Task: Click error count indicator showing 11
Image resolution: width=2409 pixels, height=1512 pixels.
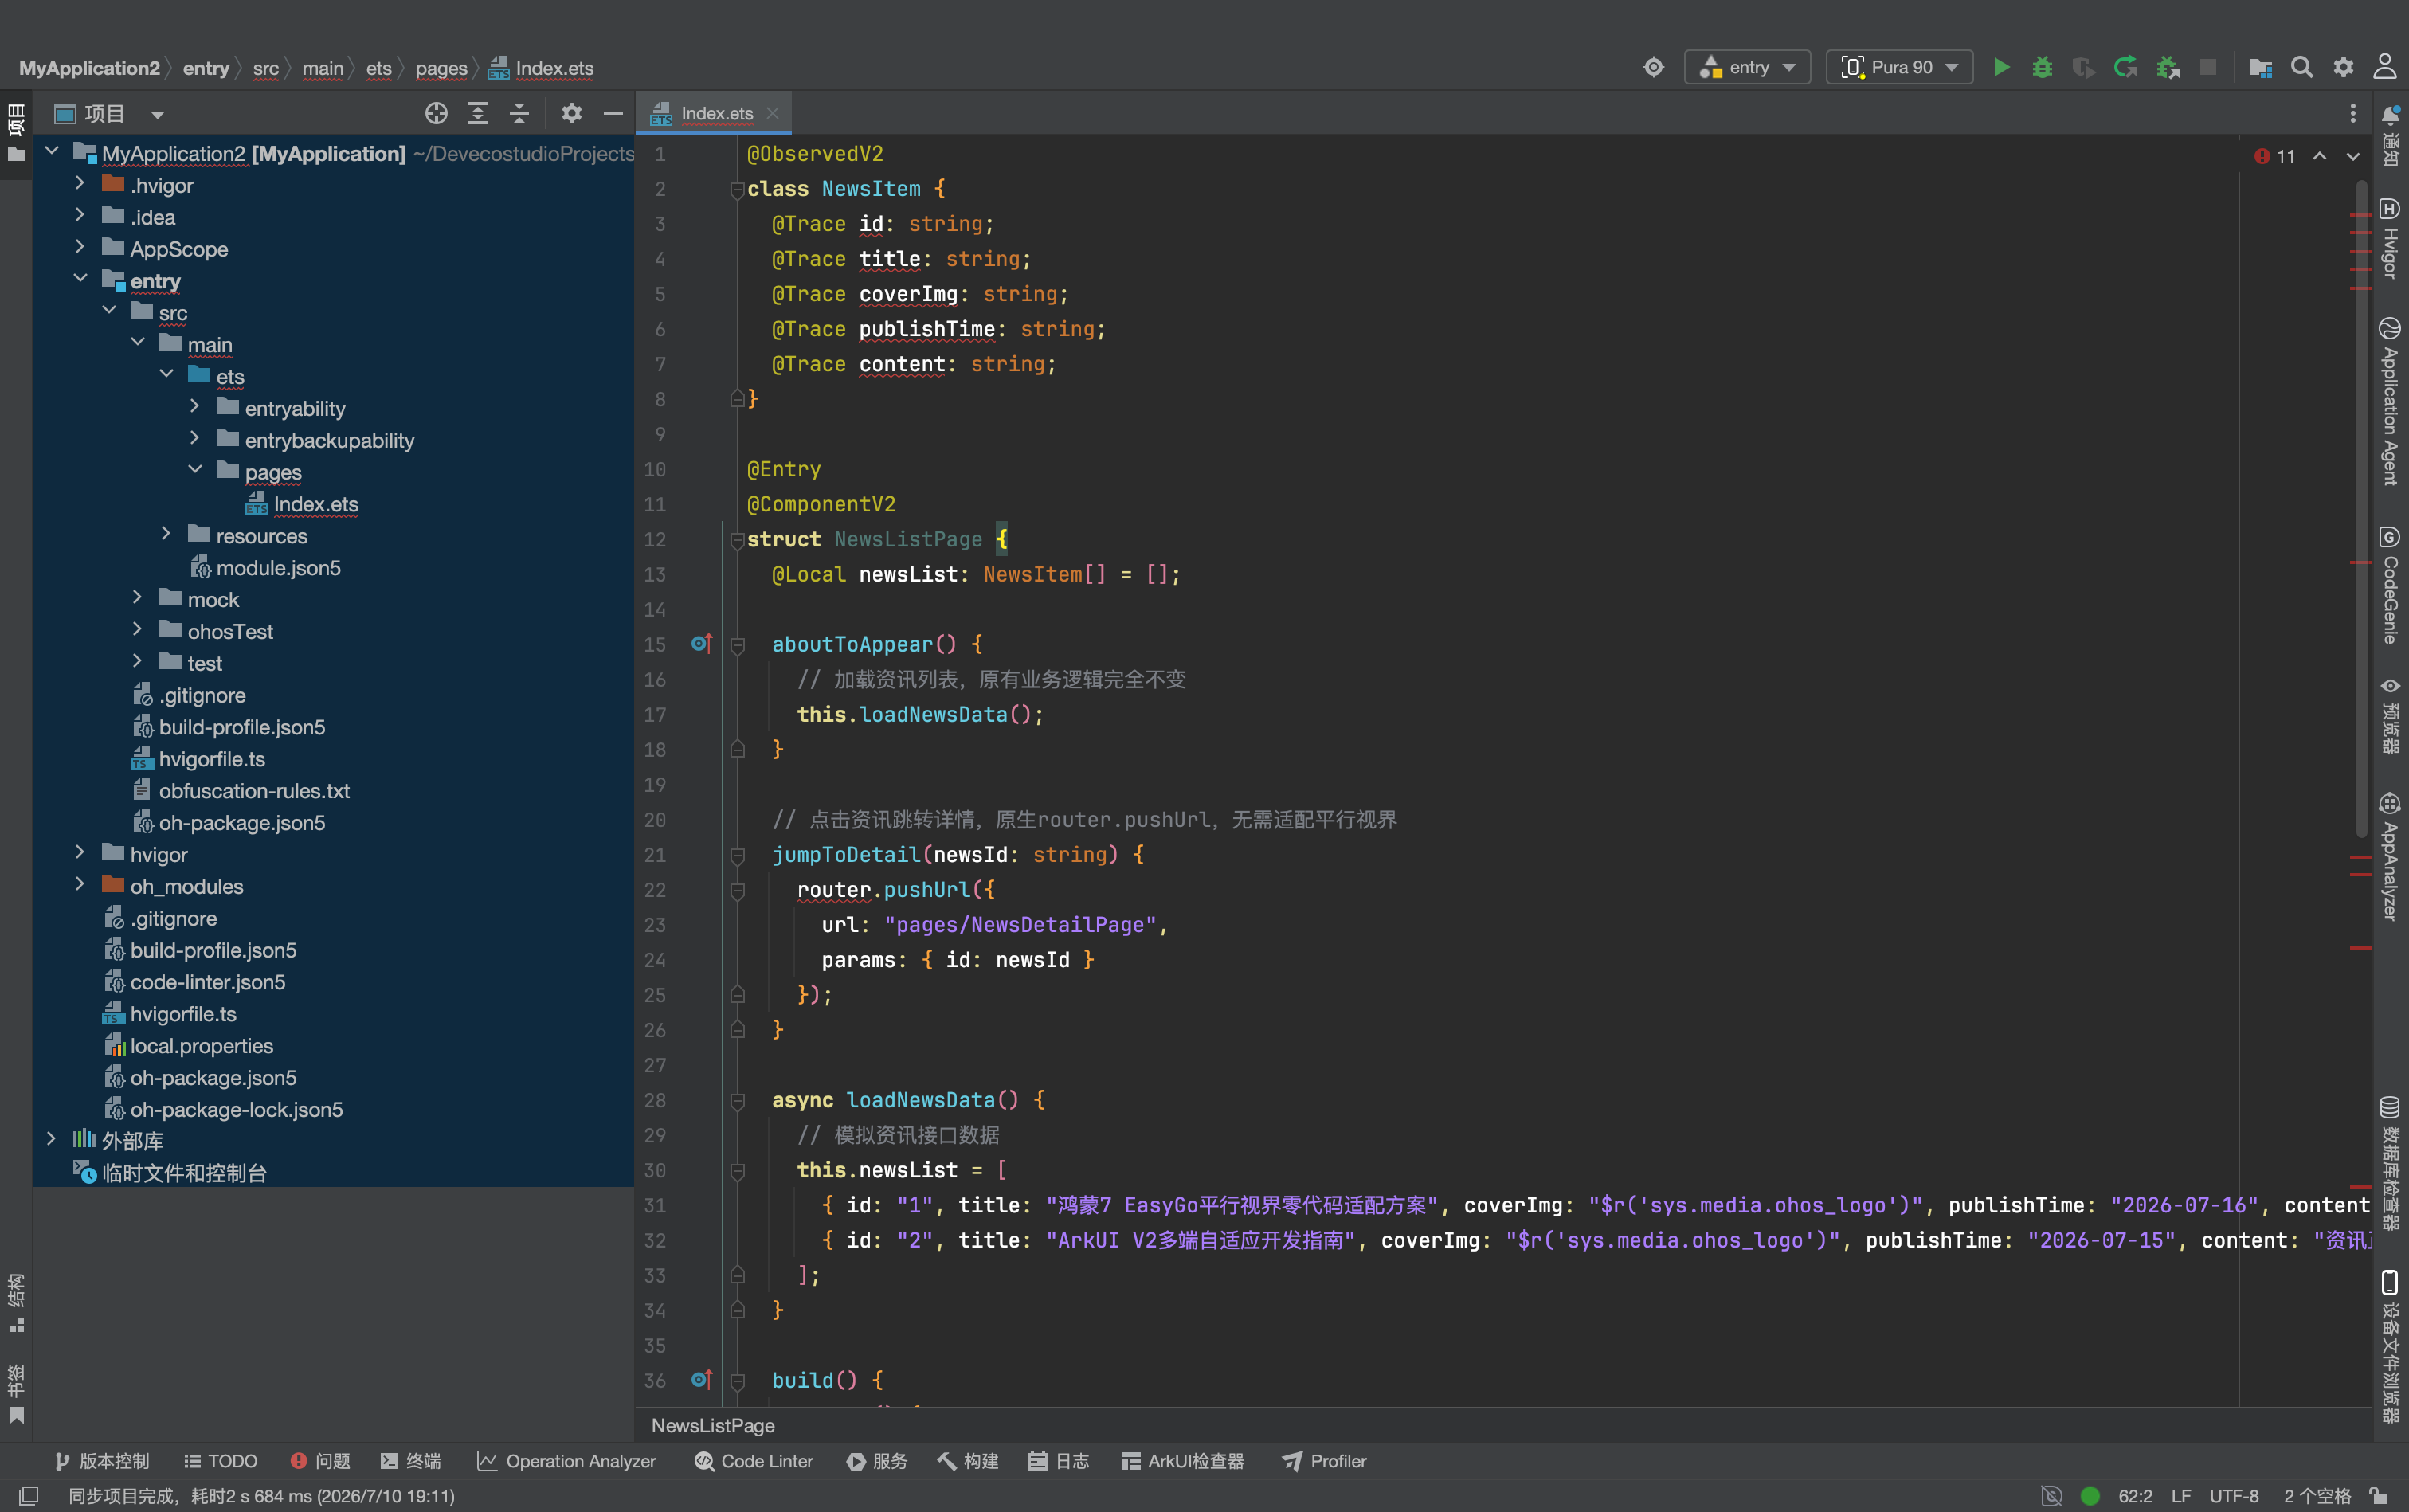Action: (x=2276, y=156)
